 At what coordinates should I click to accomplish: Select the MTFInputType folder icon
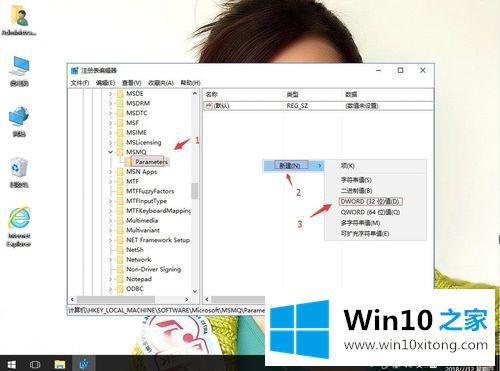coord(120,201)
